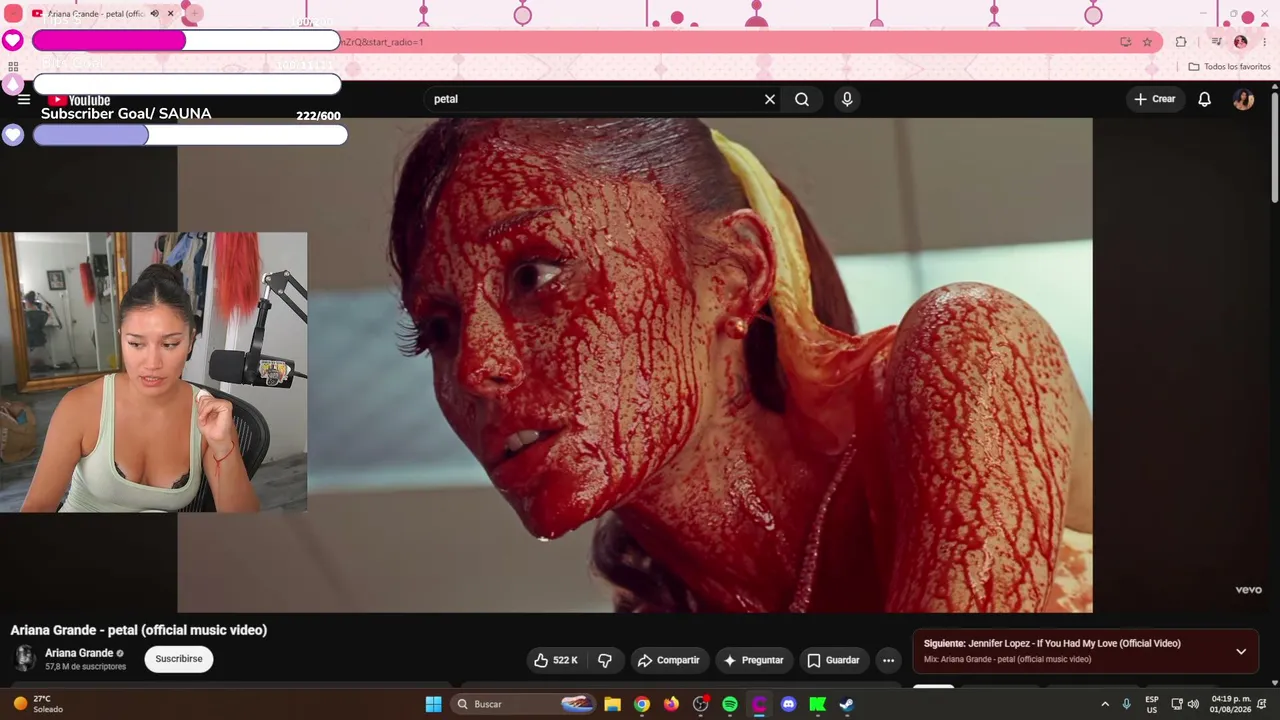
Task: Click the Preguntar ask button
Action: 753,660
